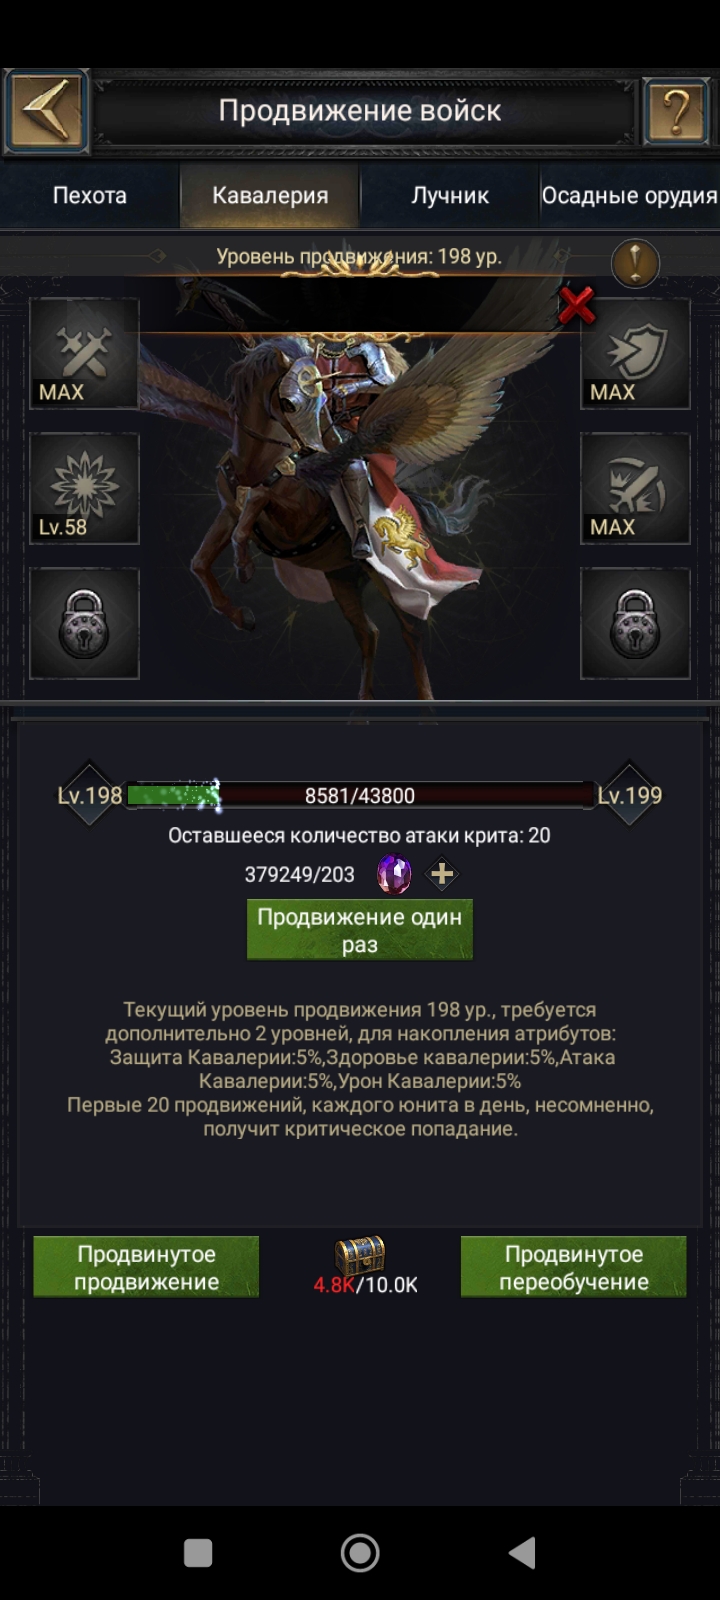Tap the purple gem icon

pos(394,874)
